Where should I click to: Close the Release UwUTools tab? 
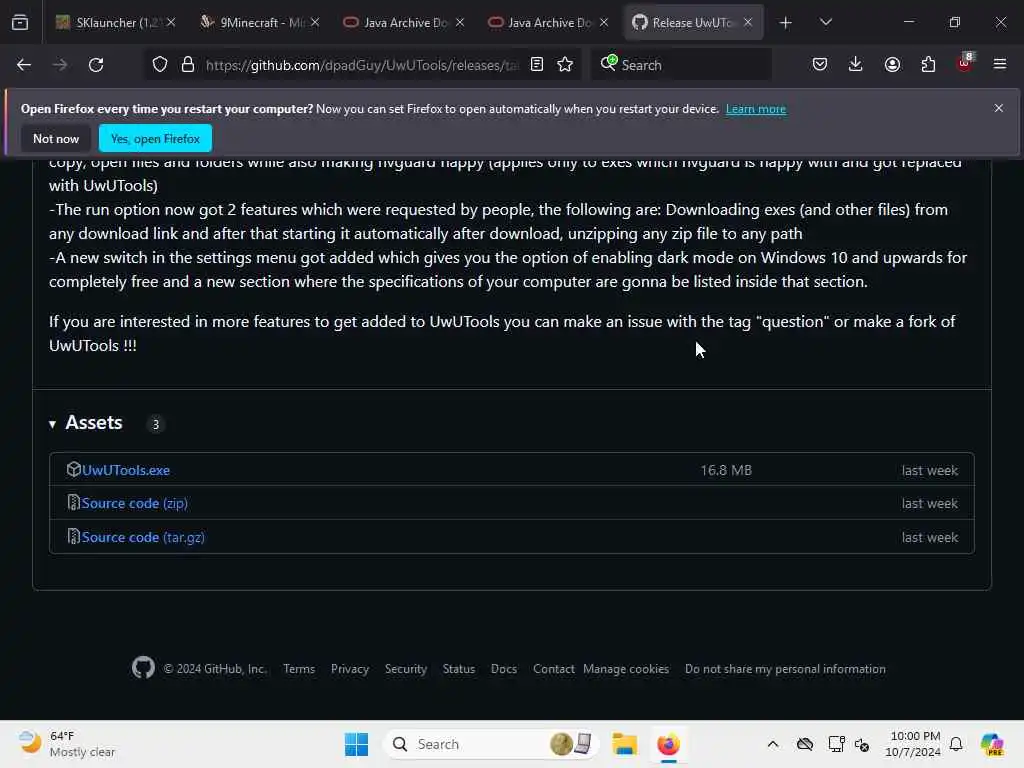pyautogui.click(x=748, y=23)
